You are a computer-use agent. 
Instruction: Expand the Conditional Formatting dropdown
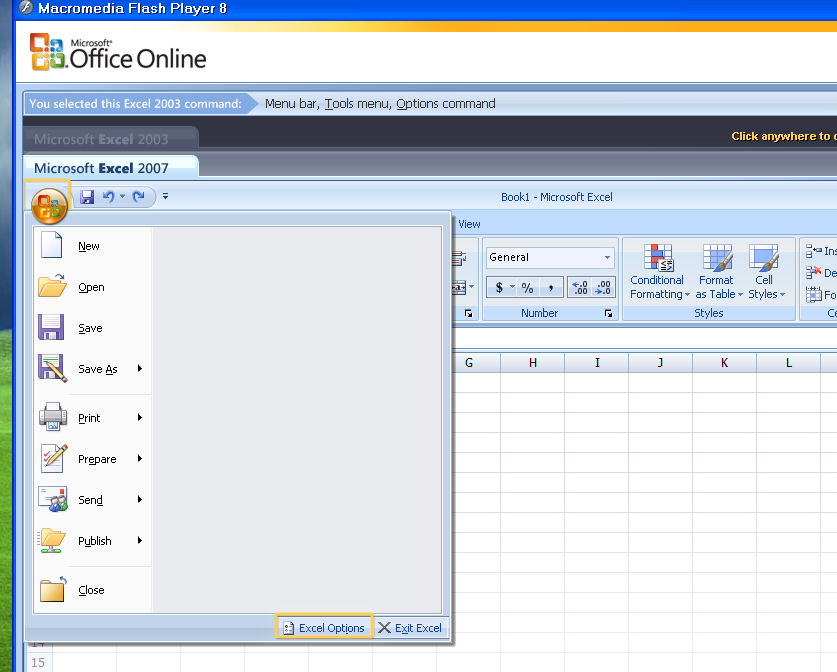pos(657,270)
